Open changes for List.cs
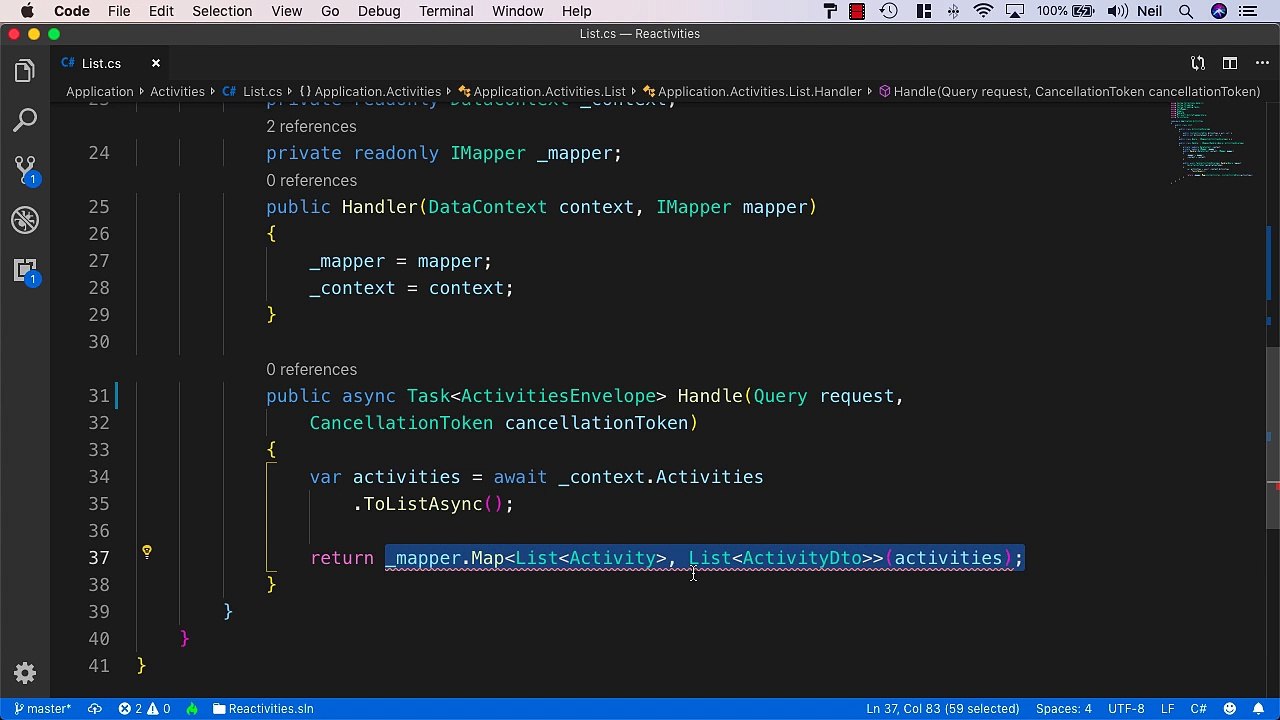Viewport: 1280px width, 720px height. 1197,63
